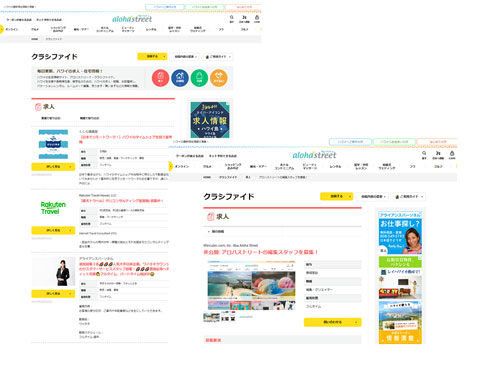
Task: Click yellow details button under the blue ship thumbnail
Action: click(x=53, y=166)
